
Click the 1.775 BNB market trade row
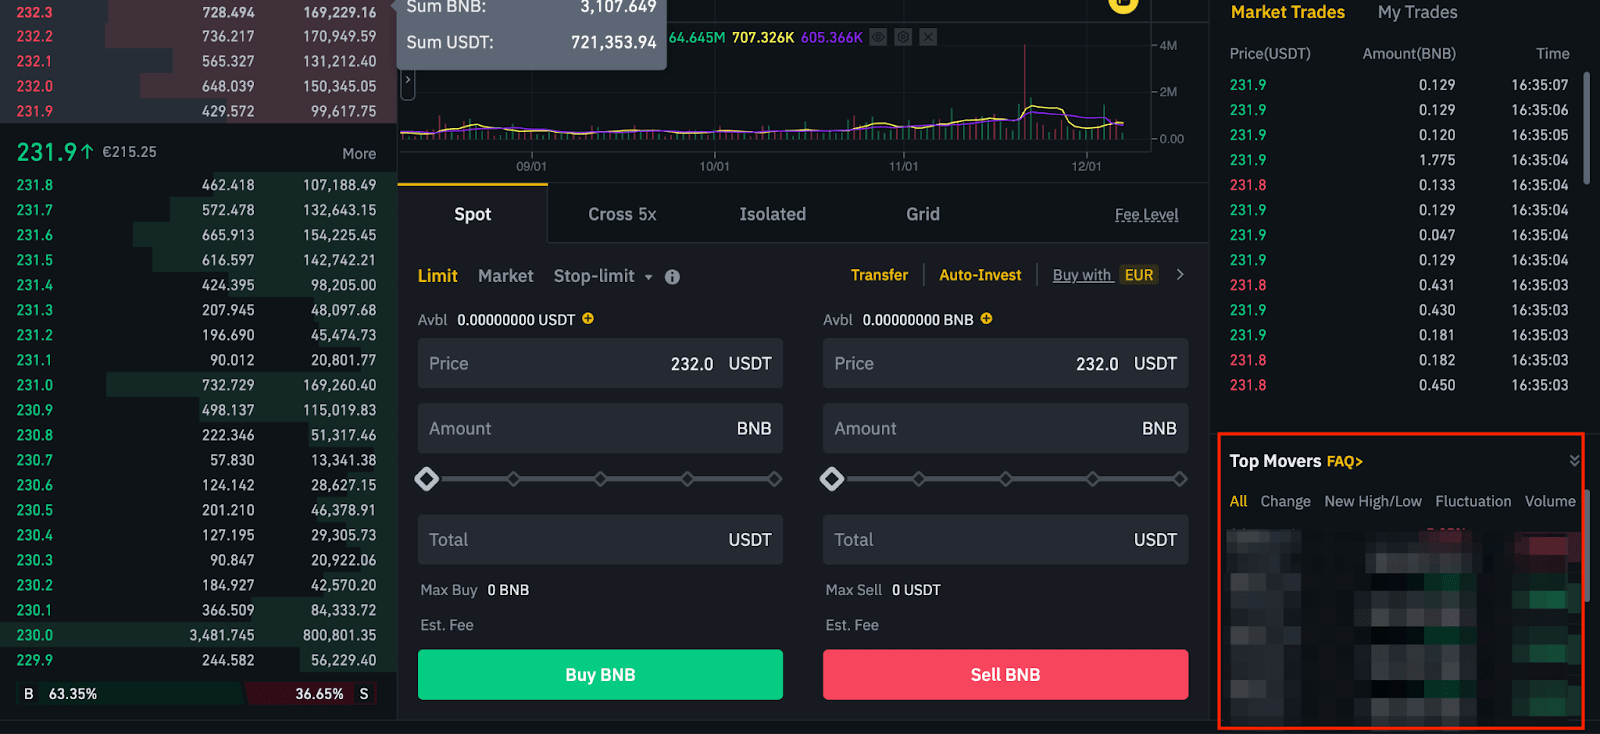click(x=1399, y=160)
